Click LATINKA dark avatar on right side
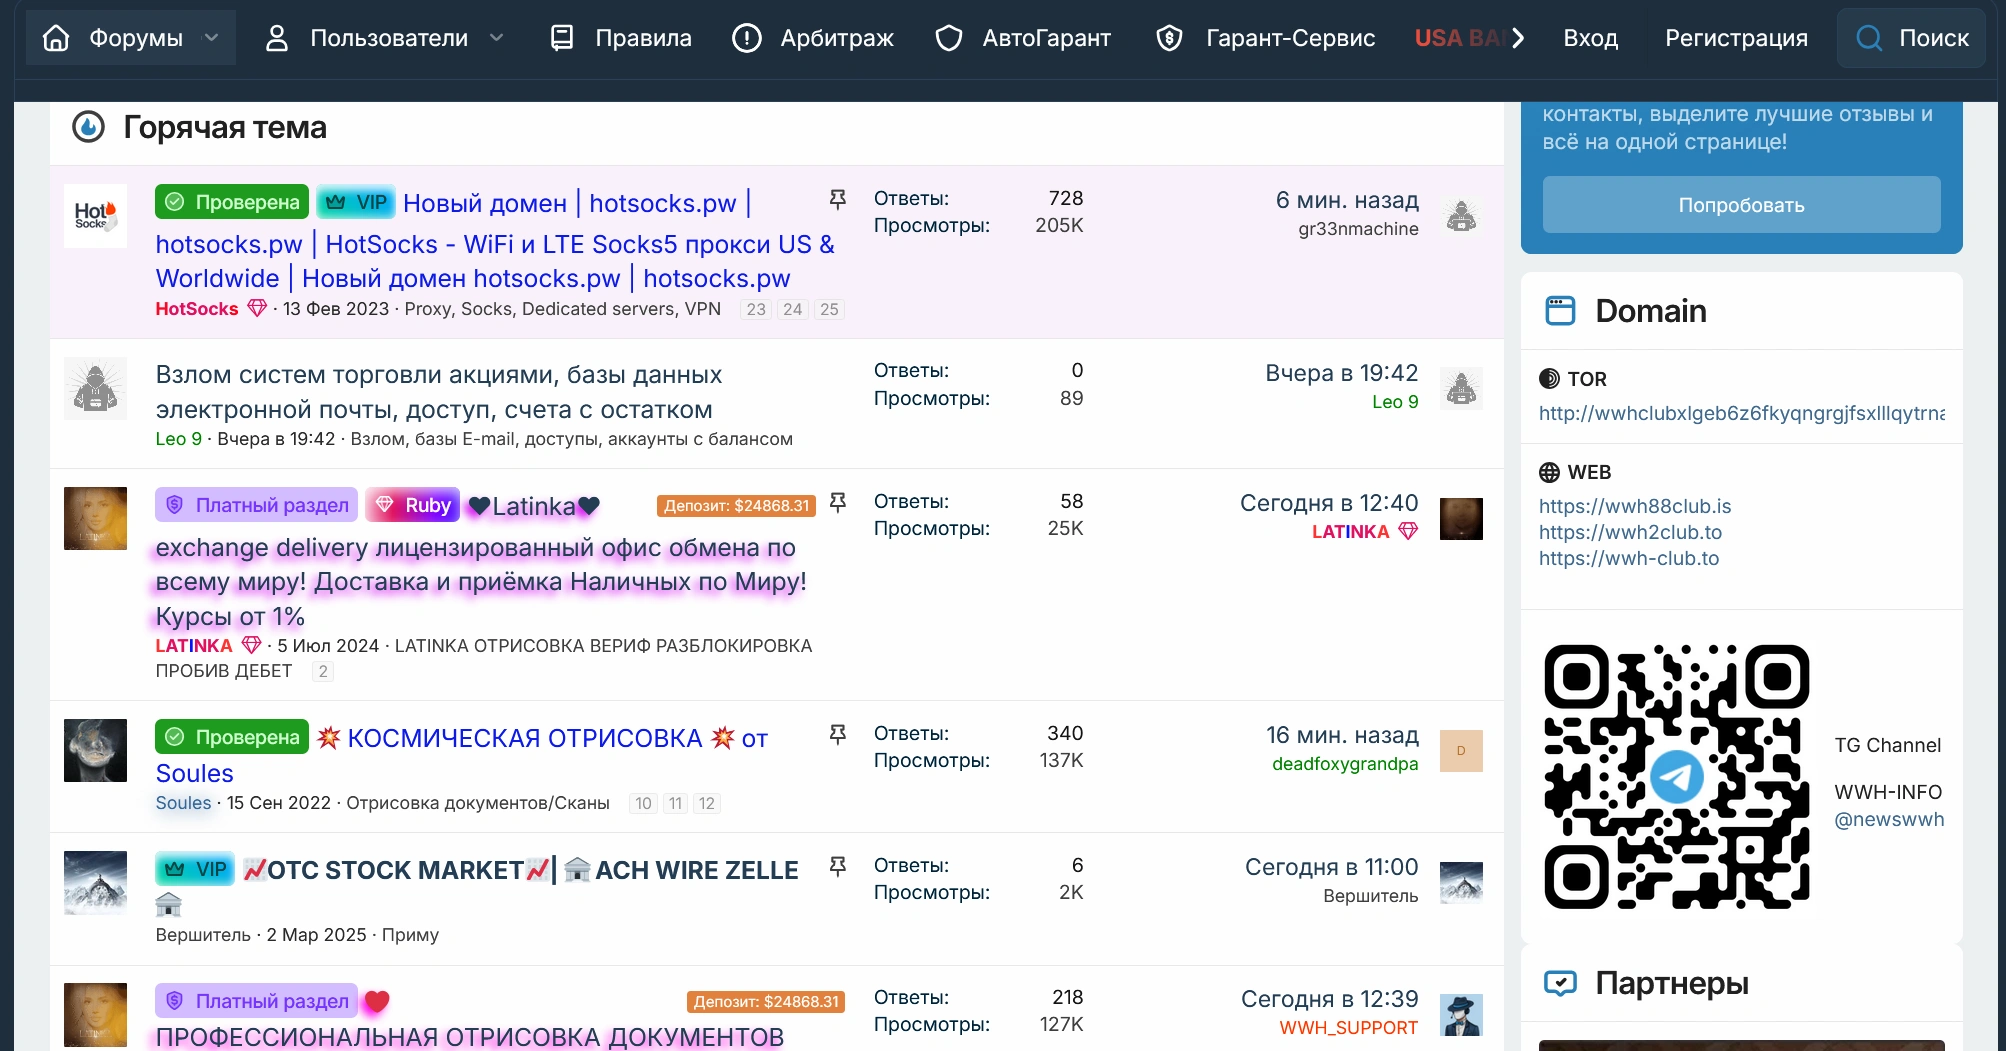Viewport: 2006px width, 1051px height. coord(1461,519)
